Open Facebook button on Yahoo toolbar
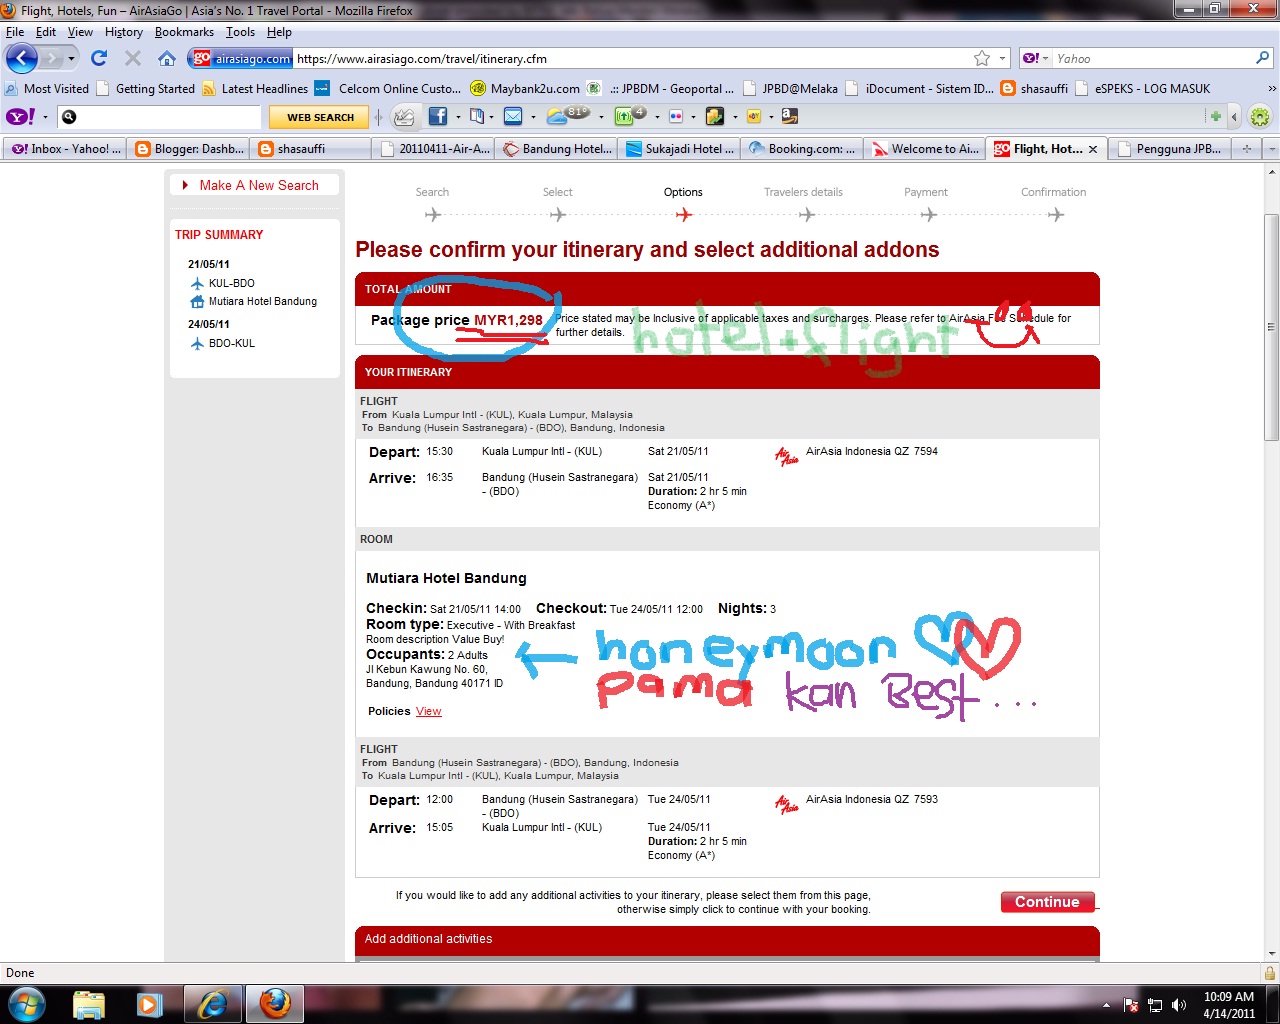Screen dimensions: 1280x1024 tap(438, 116)
